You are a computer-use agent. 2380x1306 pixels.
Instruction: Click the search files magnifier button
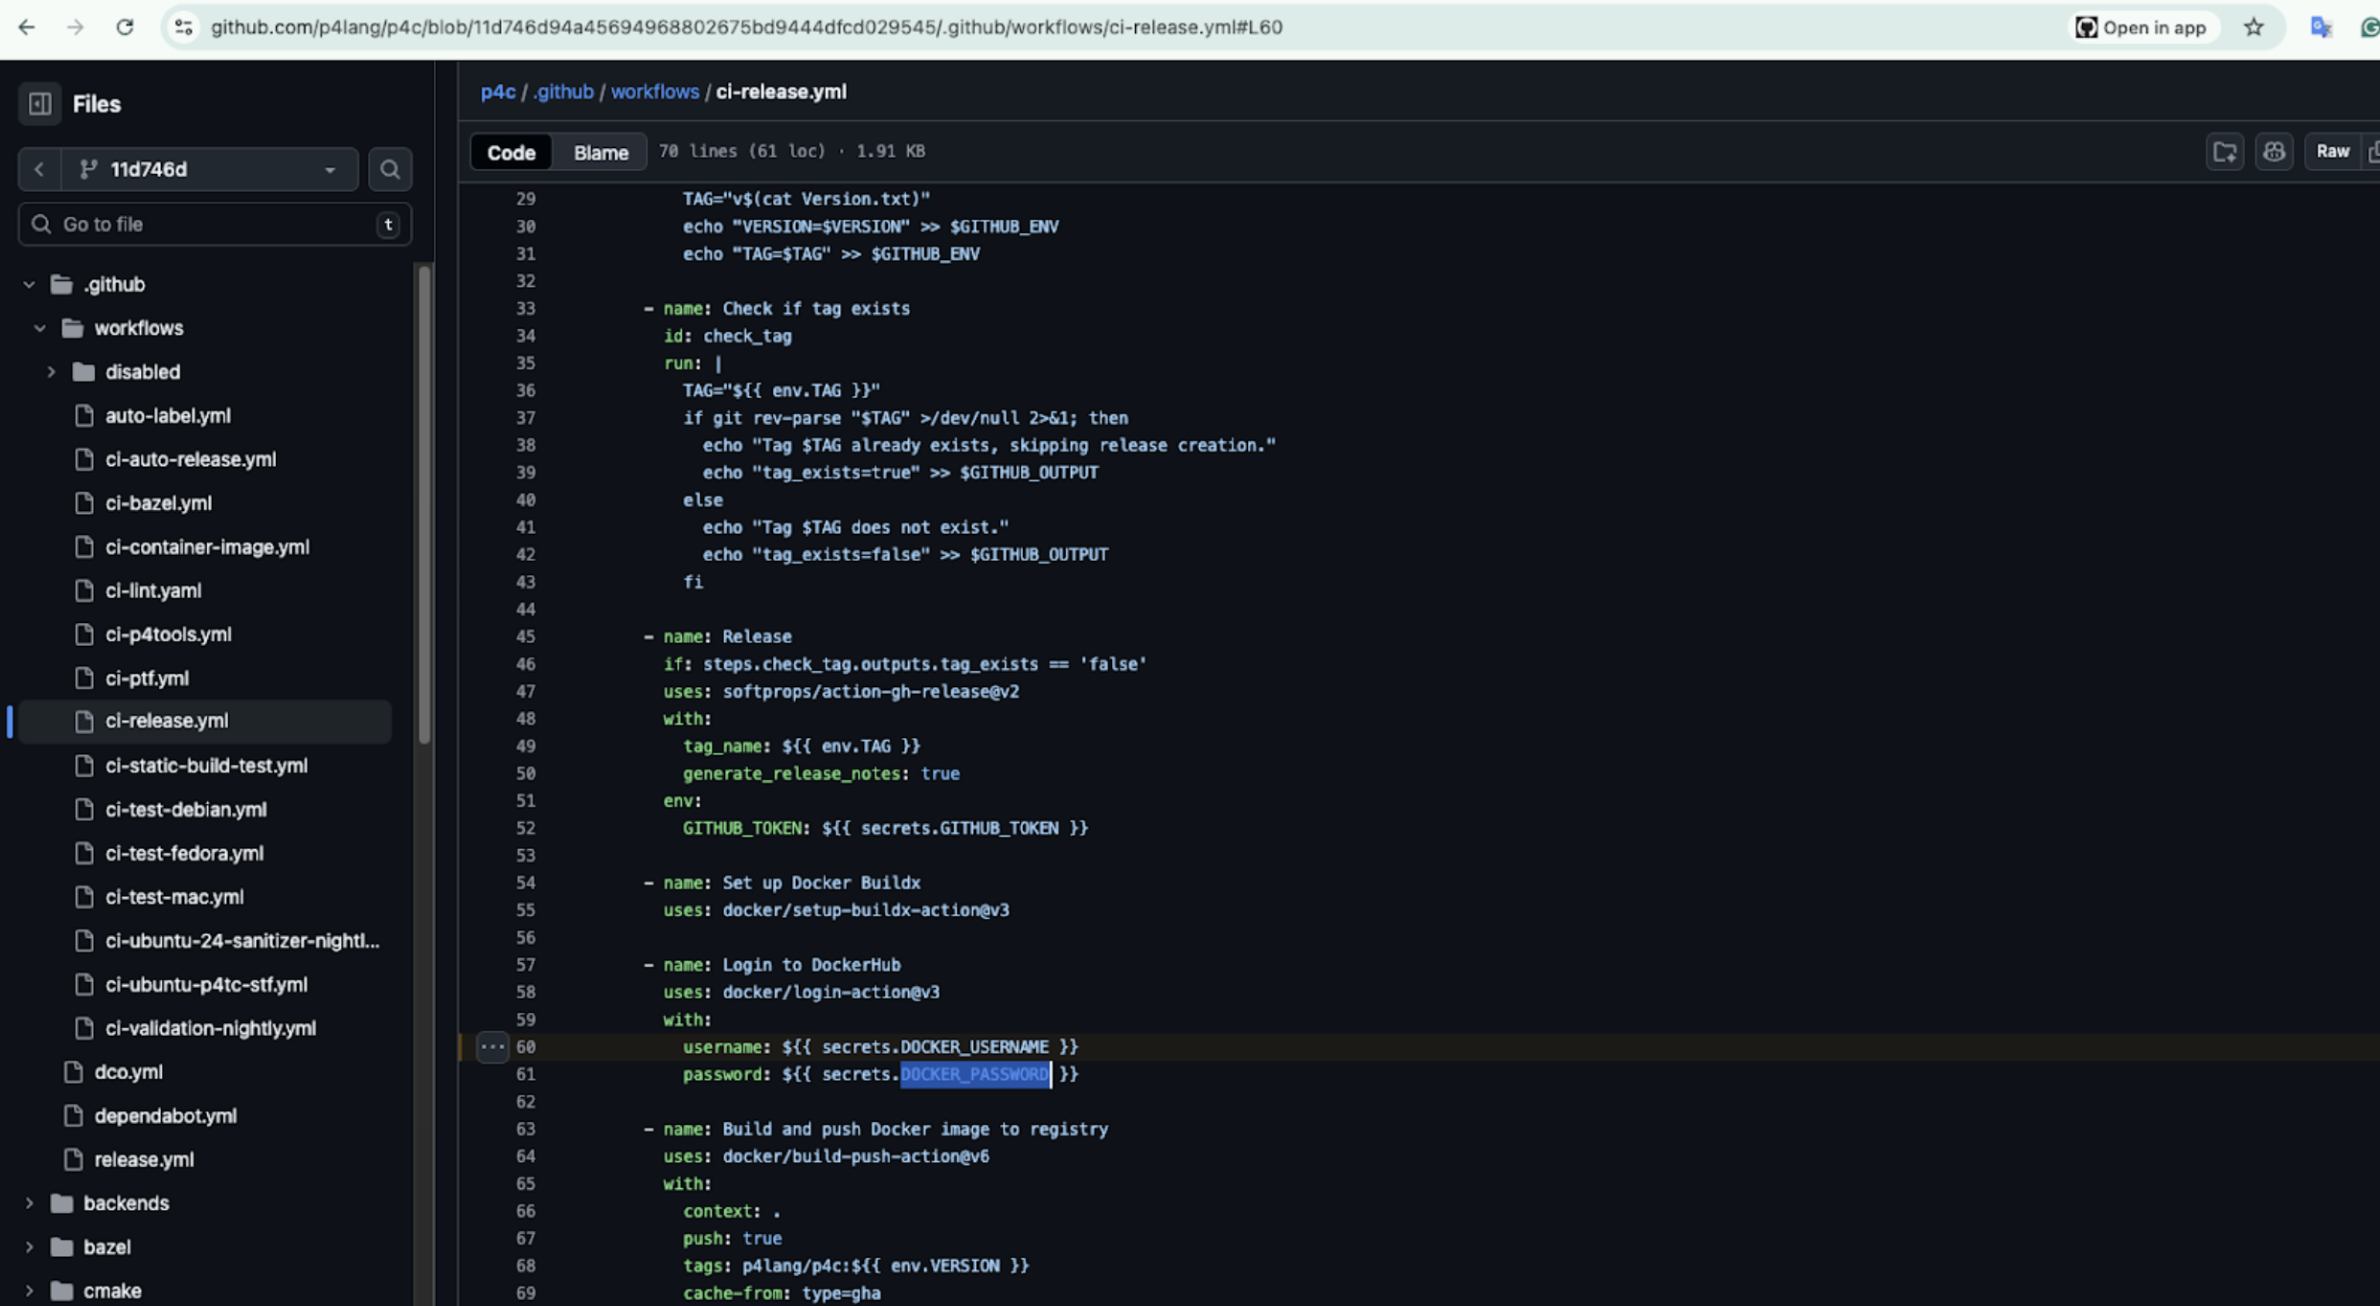click(390, 169)
